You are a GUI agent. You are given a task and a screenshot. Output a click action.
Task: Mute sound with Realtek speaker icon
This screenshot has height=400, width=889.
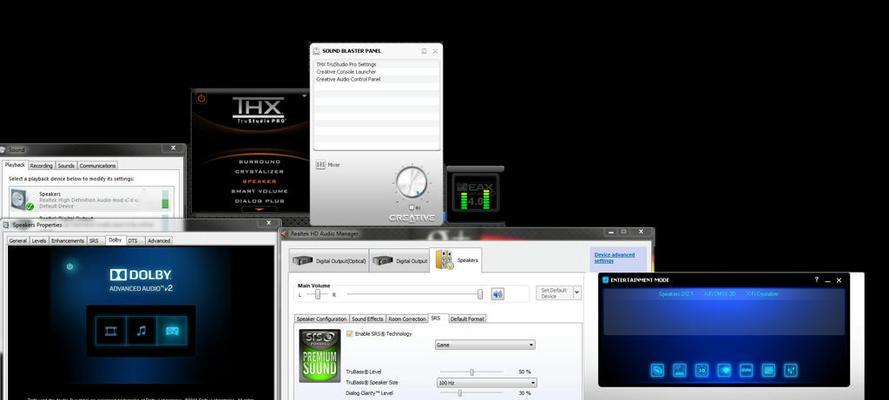click(497, 294)
